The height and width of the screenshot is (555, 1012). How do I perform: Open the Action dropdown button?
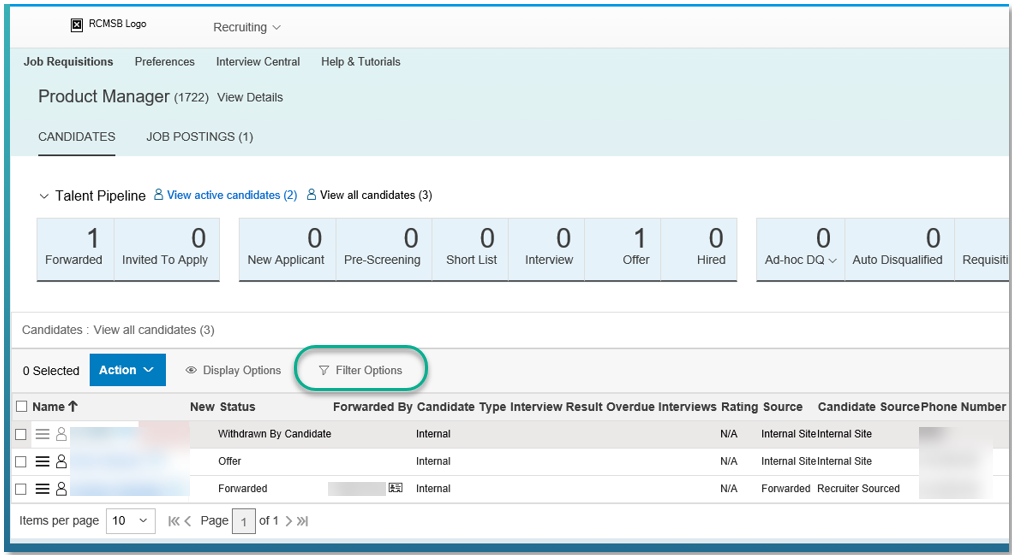click(127, 370)
